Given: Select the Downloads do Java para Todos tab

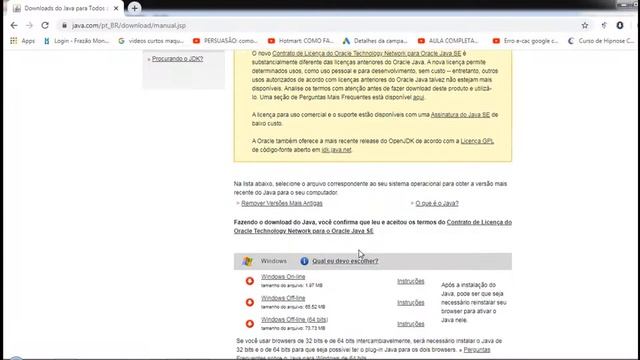Looking at the screenshot, I should click(x=65, y=8).
